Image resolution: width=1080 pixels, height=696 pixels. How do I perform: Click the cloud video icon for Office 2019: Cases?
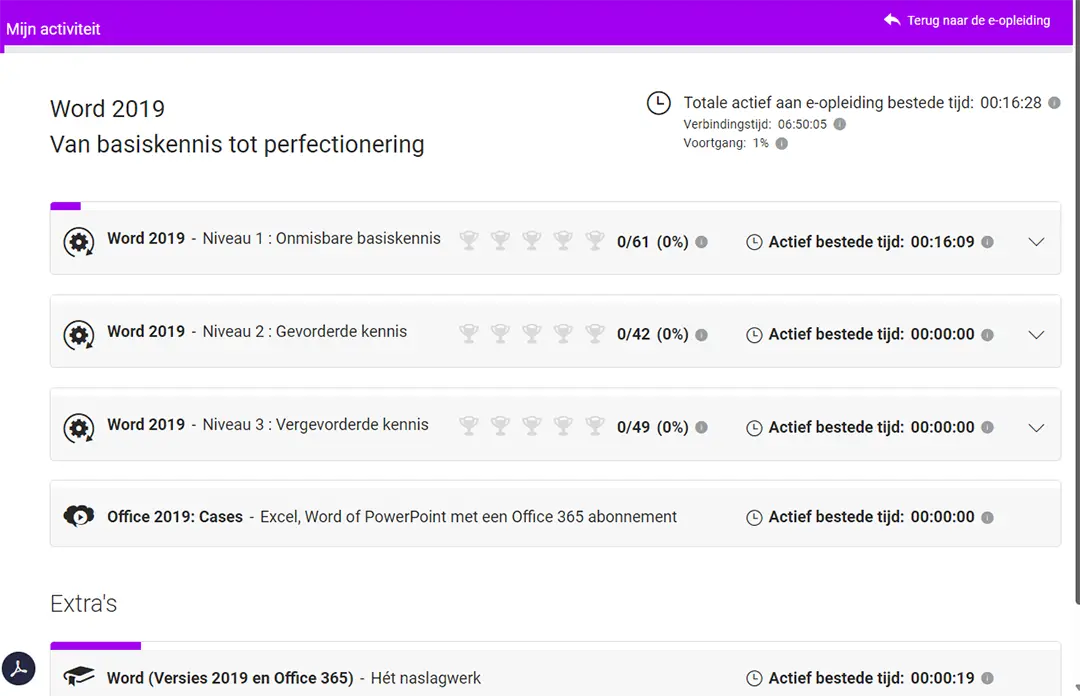tap(79, 515)
